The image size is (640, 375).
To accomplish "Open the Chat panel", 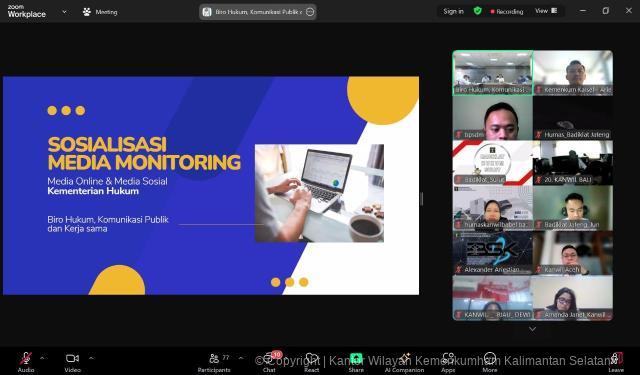I will coord(269,358).
